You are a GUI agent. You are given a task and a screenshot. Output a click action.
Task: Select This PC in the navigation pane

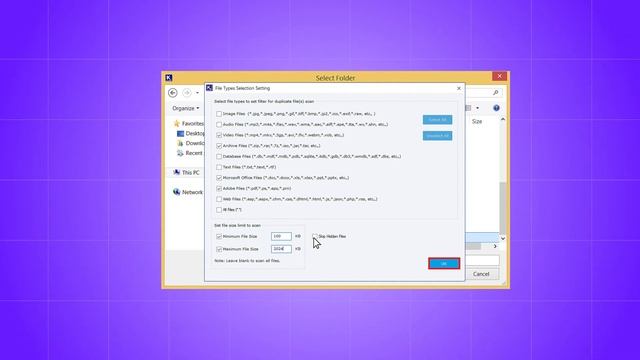tap(187, 173)
